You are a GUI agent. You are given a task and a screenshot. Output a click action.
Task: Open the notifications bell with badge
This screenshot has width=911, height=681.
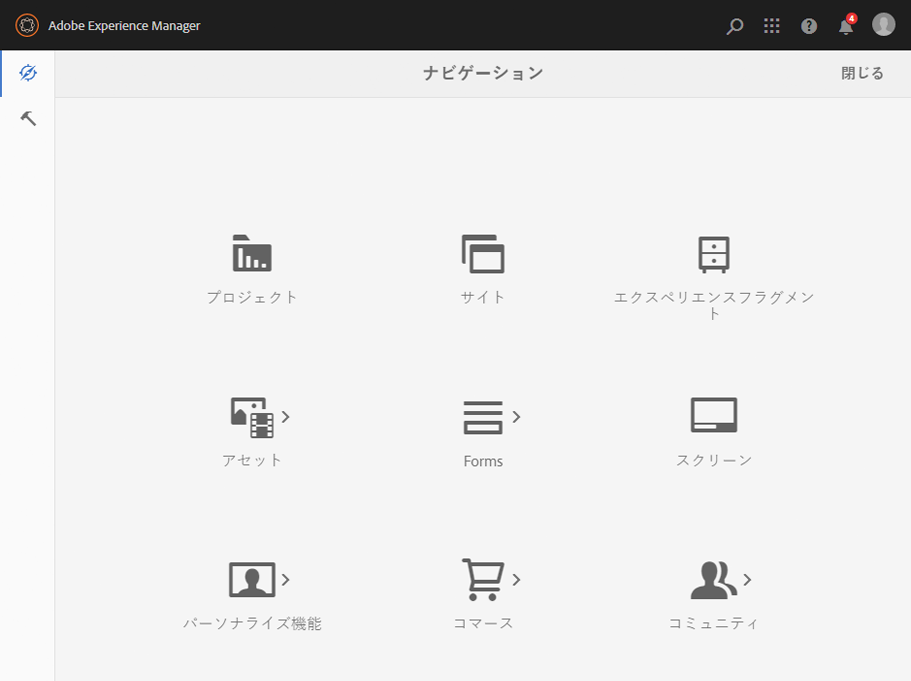point(847,25)
